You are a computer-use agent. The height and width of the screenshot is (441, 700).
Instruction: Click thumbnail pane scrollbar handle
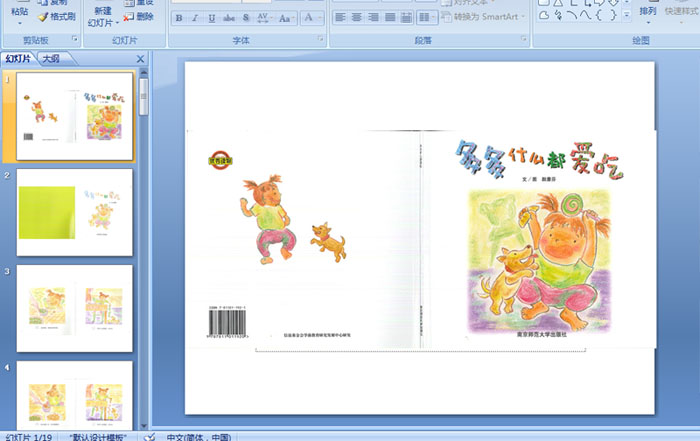tap(143, 97)
